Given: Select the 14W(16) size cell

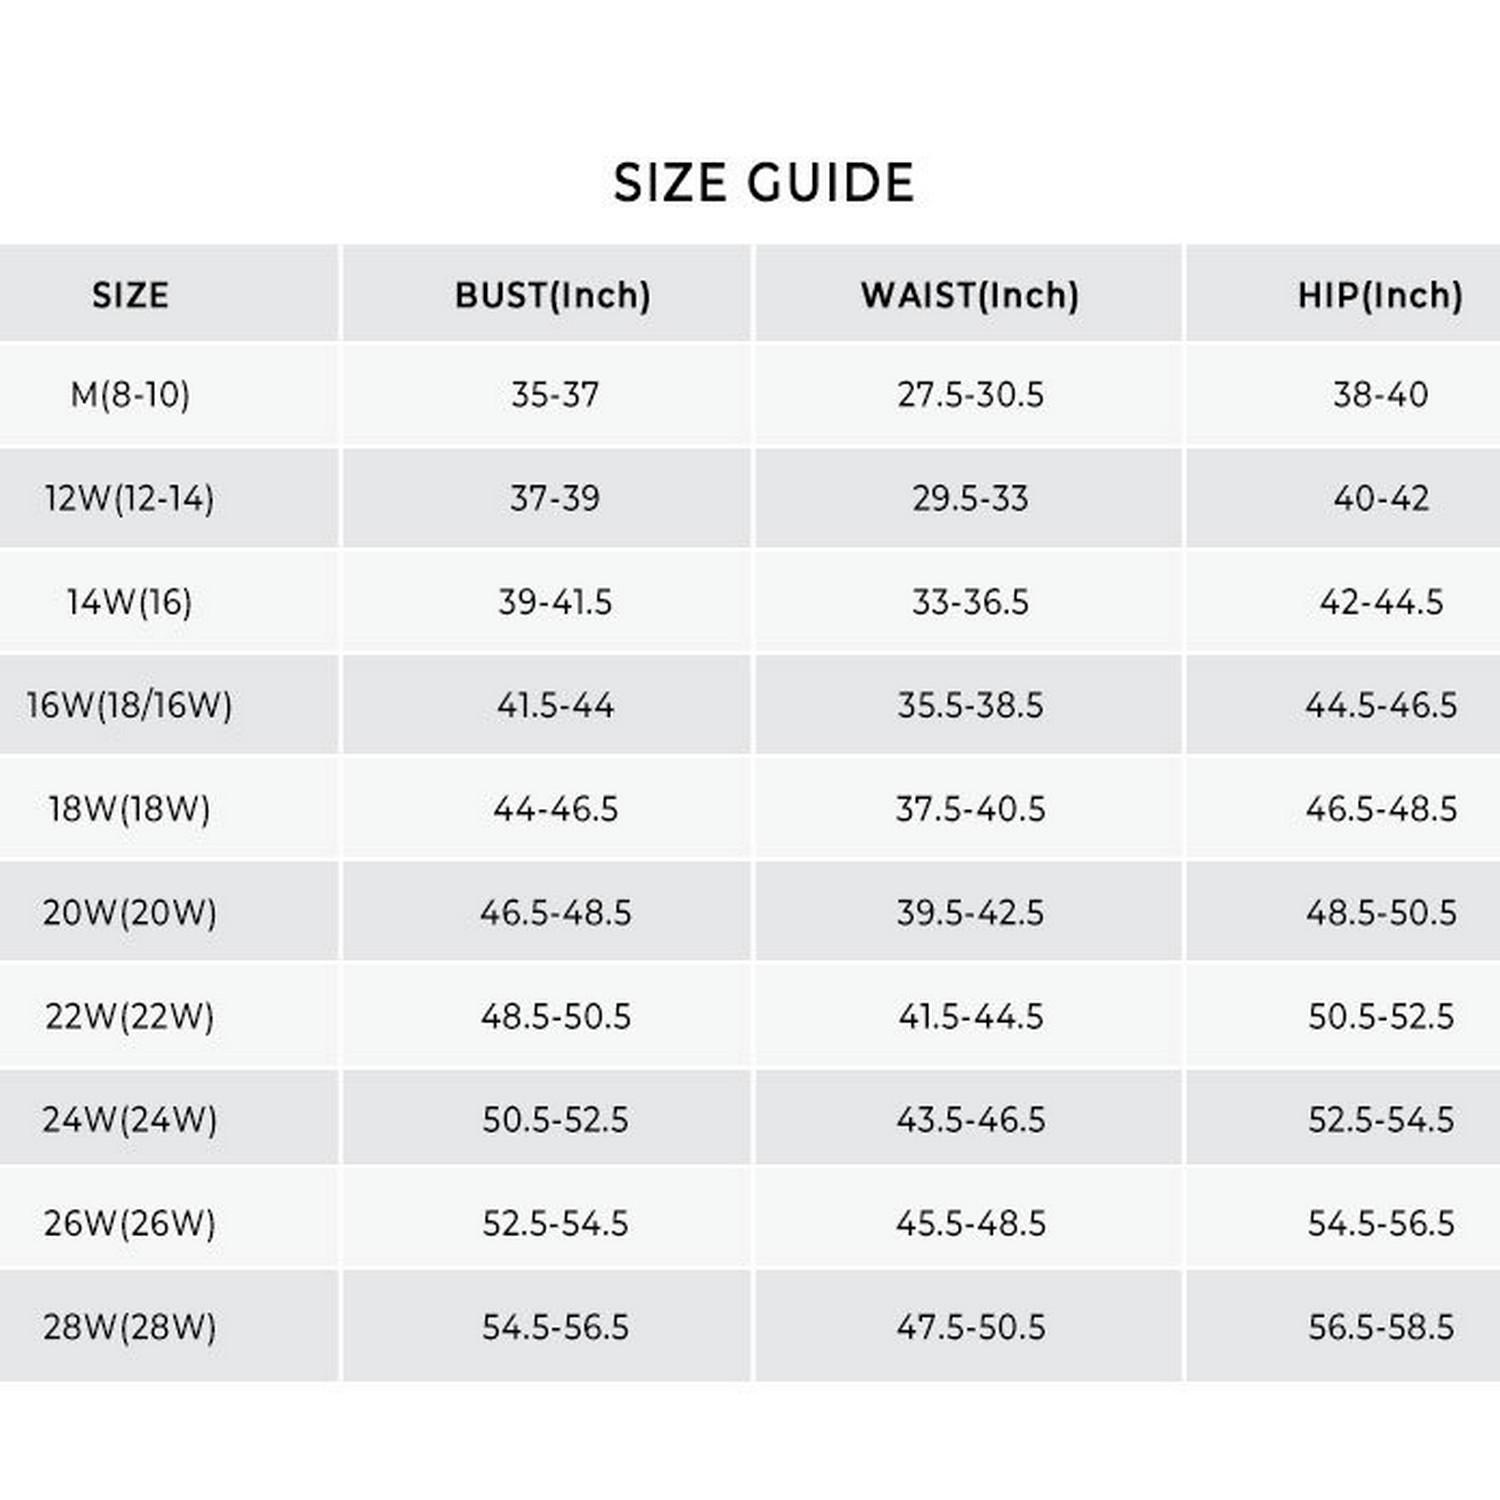Looking at the screenshot, I should (130, 602).
